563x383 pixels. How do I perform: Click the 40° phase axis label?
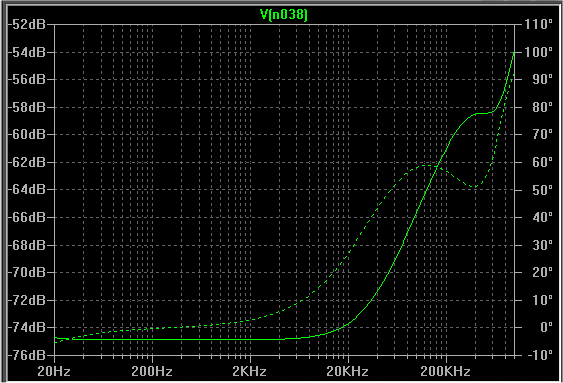542,217
